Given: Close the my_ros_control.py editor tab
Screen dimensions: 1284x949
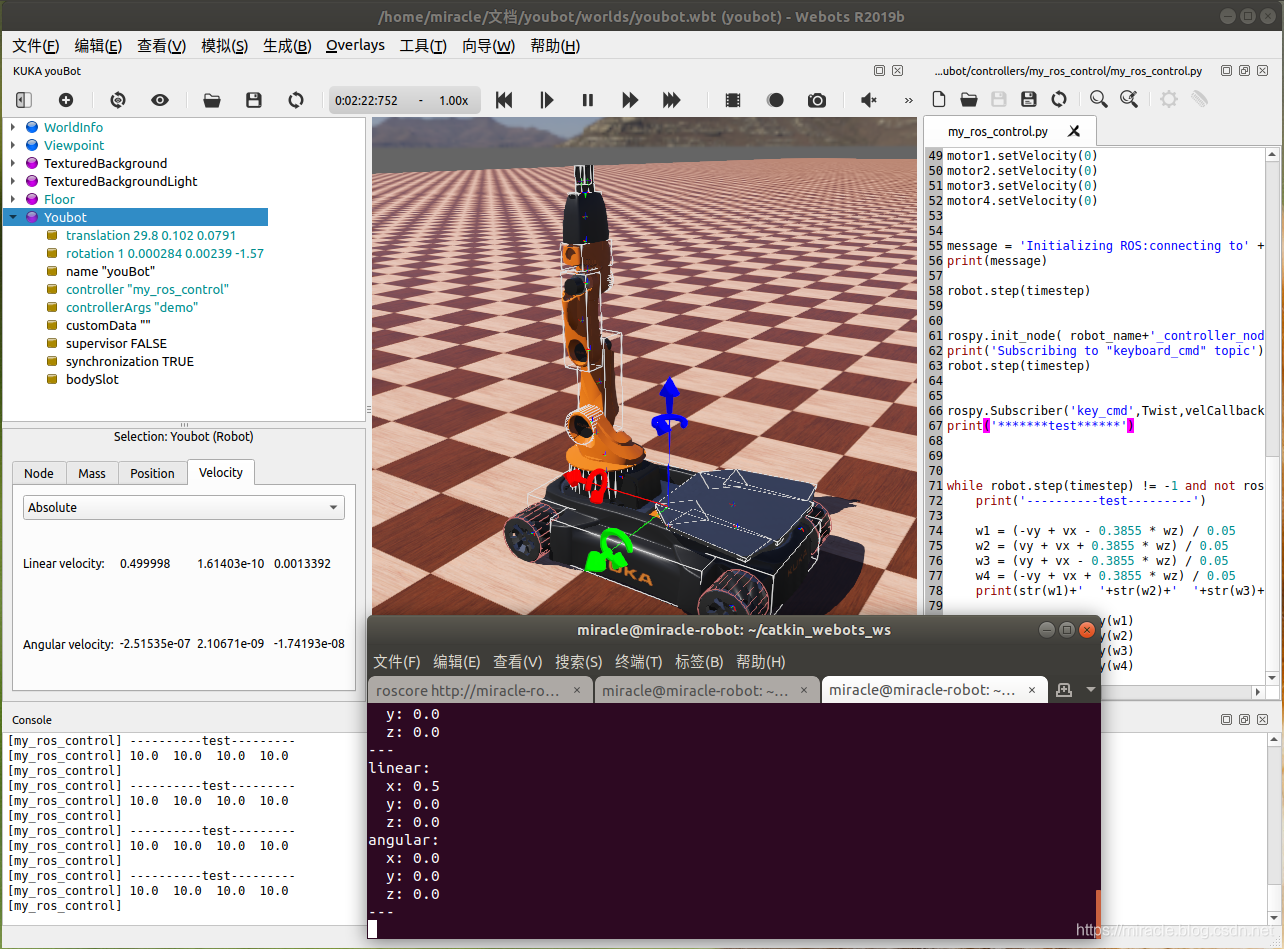Looking at the screenshot, I should point(1074,131).
